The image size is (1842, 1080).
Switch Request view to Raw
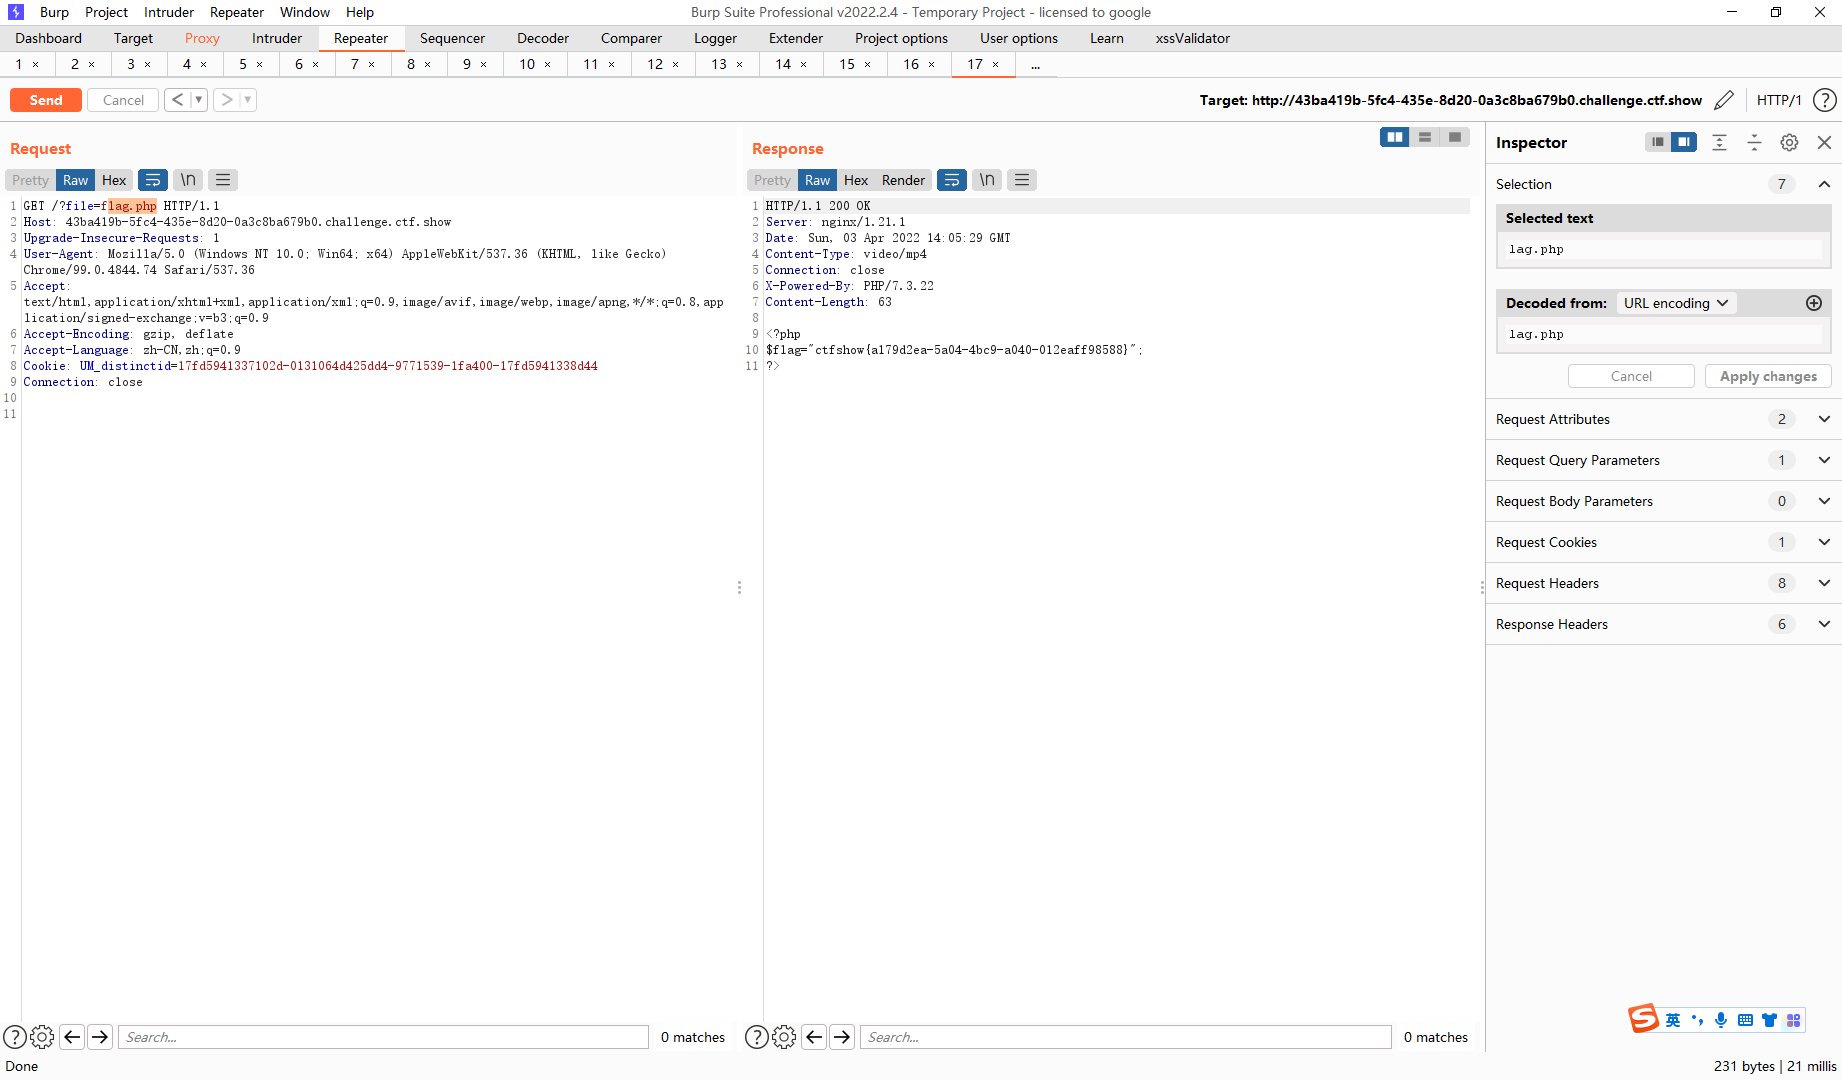tap(76, 180)
